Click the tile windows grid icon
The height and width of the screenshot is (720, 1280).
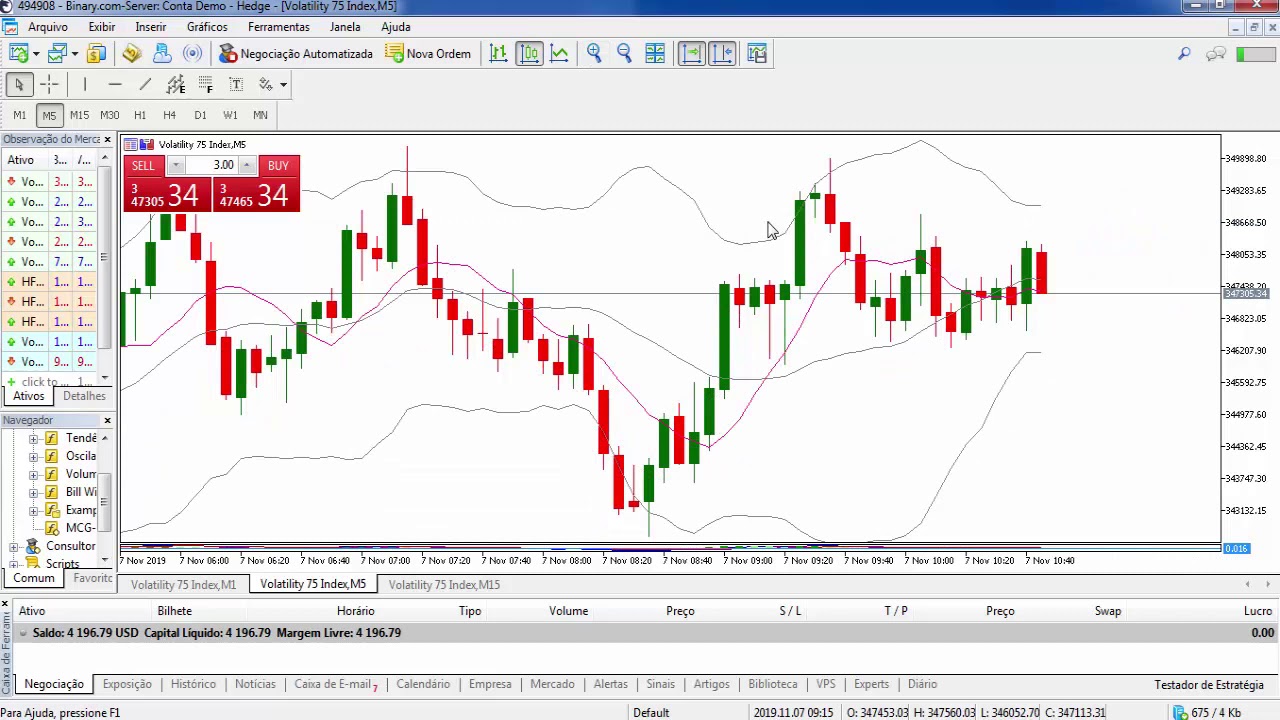pyautogui.click(x=655, y=53)
